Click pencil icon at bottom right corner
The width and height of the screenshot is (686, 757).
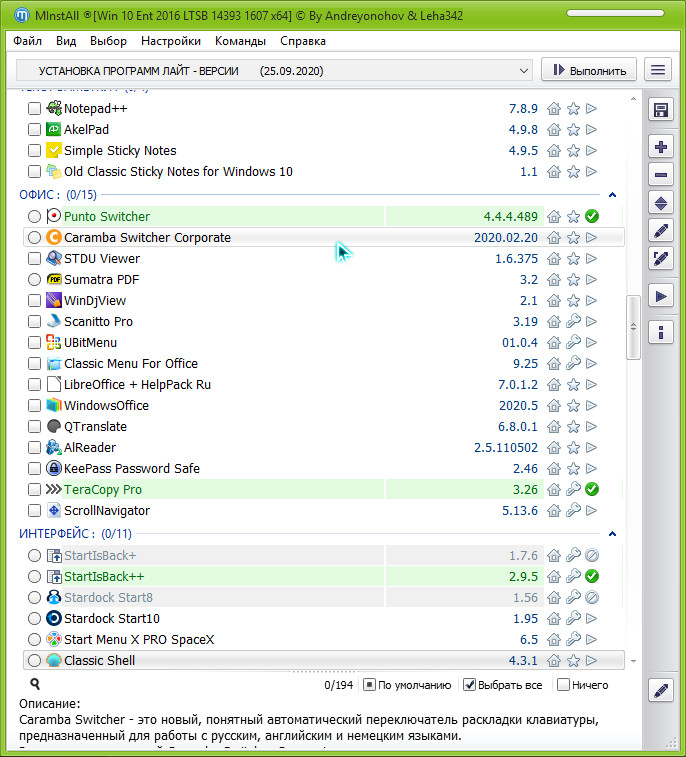(660, 691)
